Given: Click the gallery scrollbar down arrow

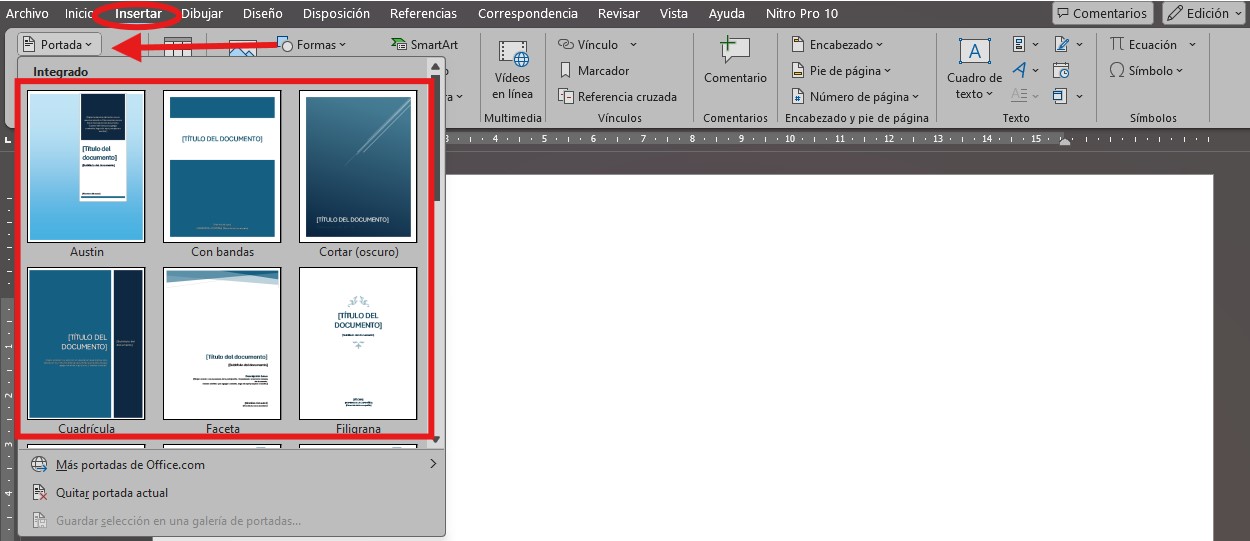Looking at the screenshot, I should (x=436, y=439).
